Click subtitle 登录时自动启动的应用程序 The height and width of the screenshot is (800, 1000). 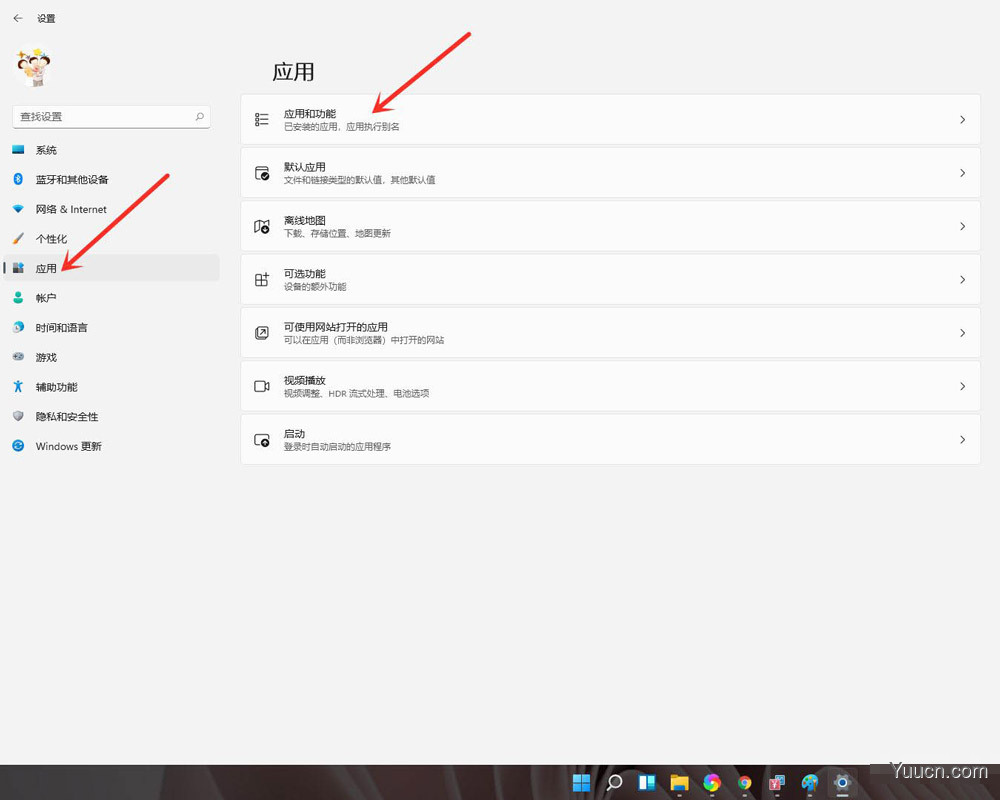click(337, 447)
